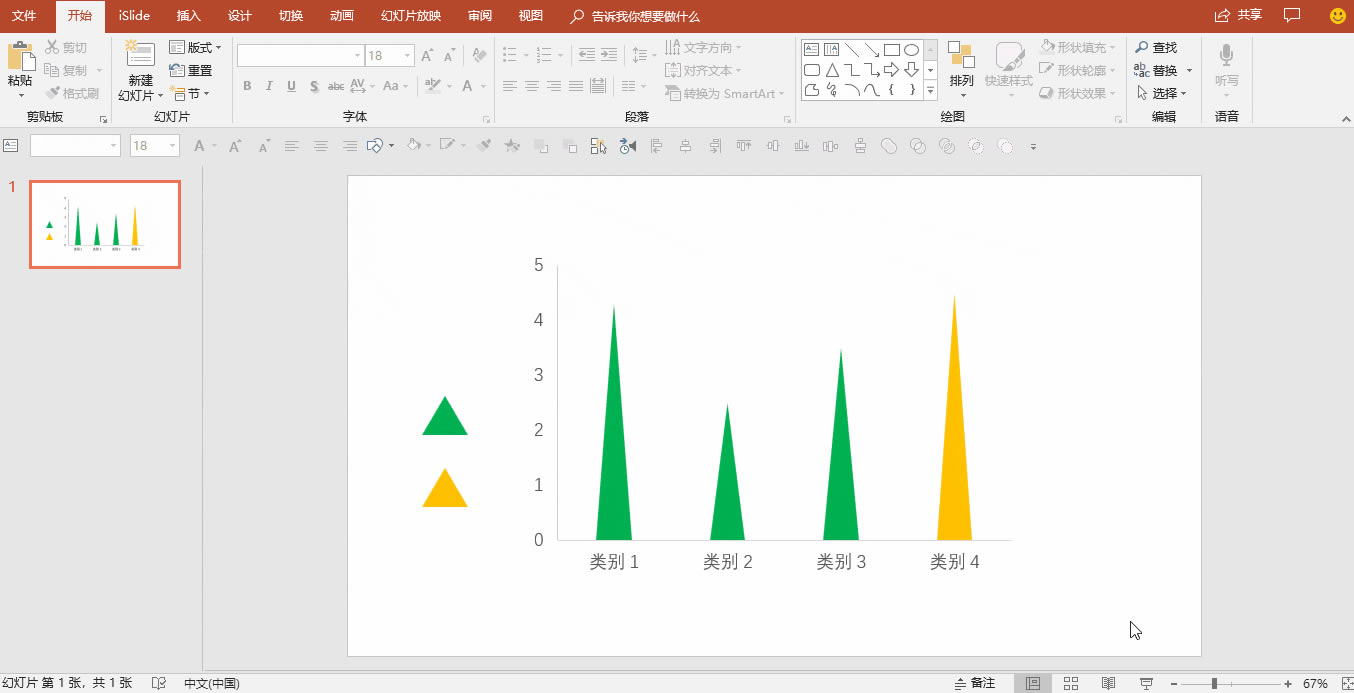Switch to the iSlide tab
The image size is (1354, 693).
pos(133,16)
